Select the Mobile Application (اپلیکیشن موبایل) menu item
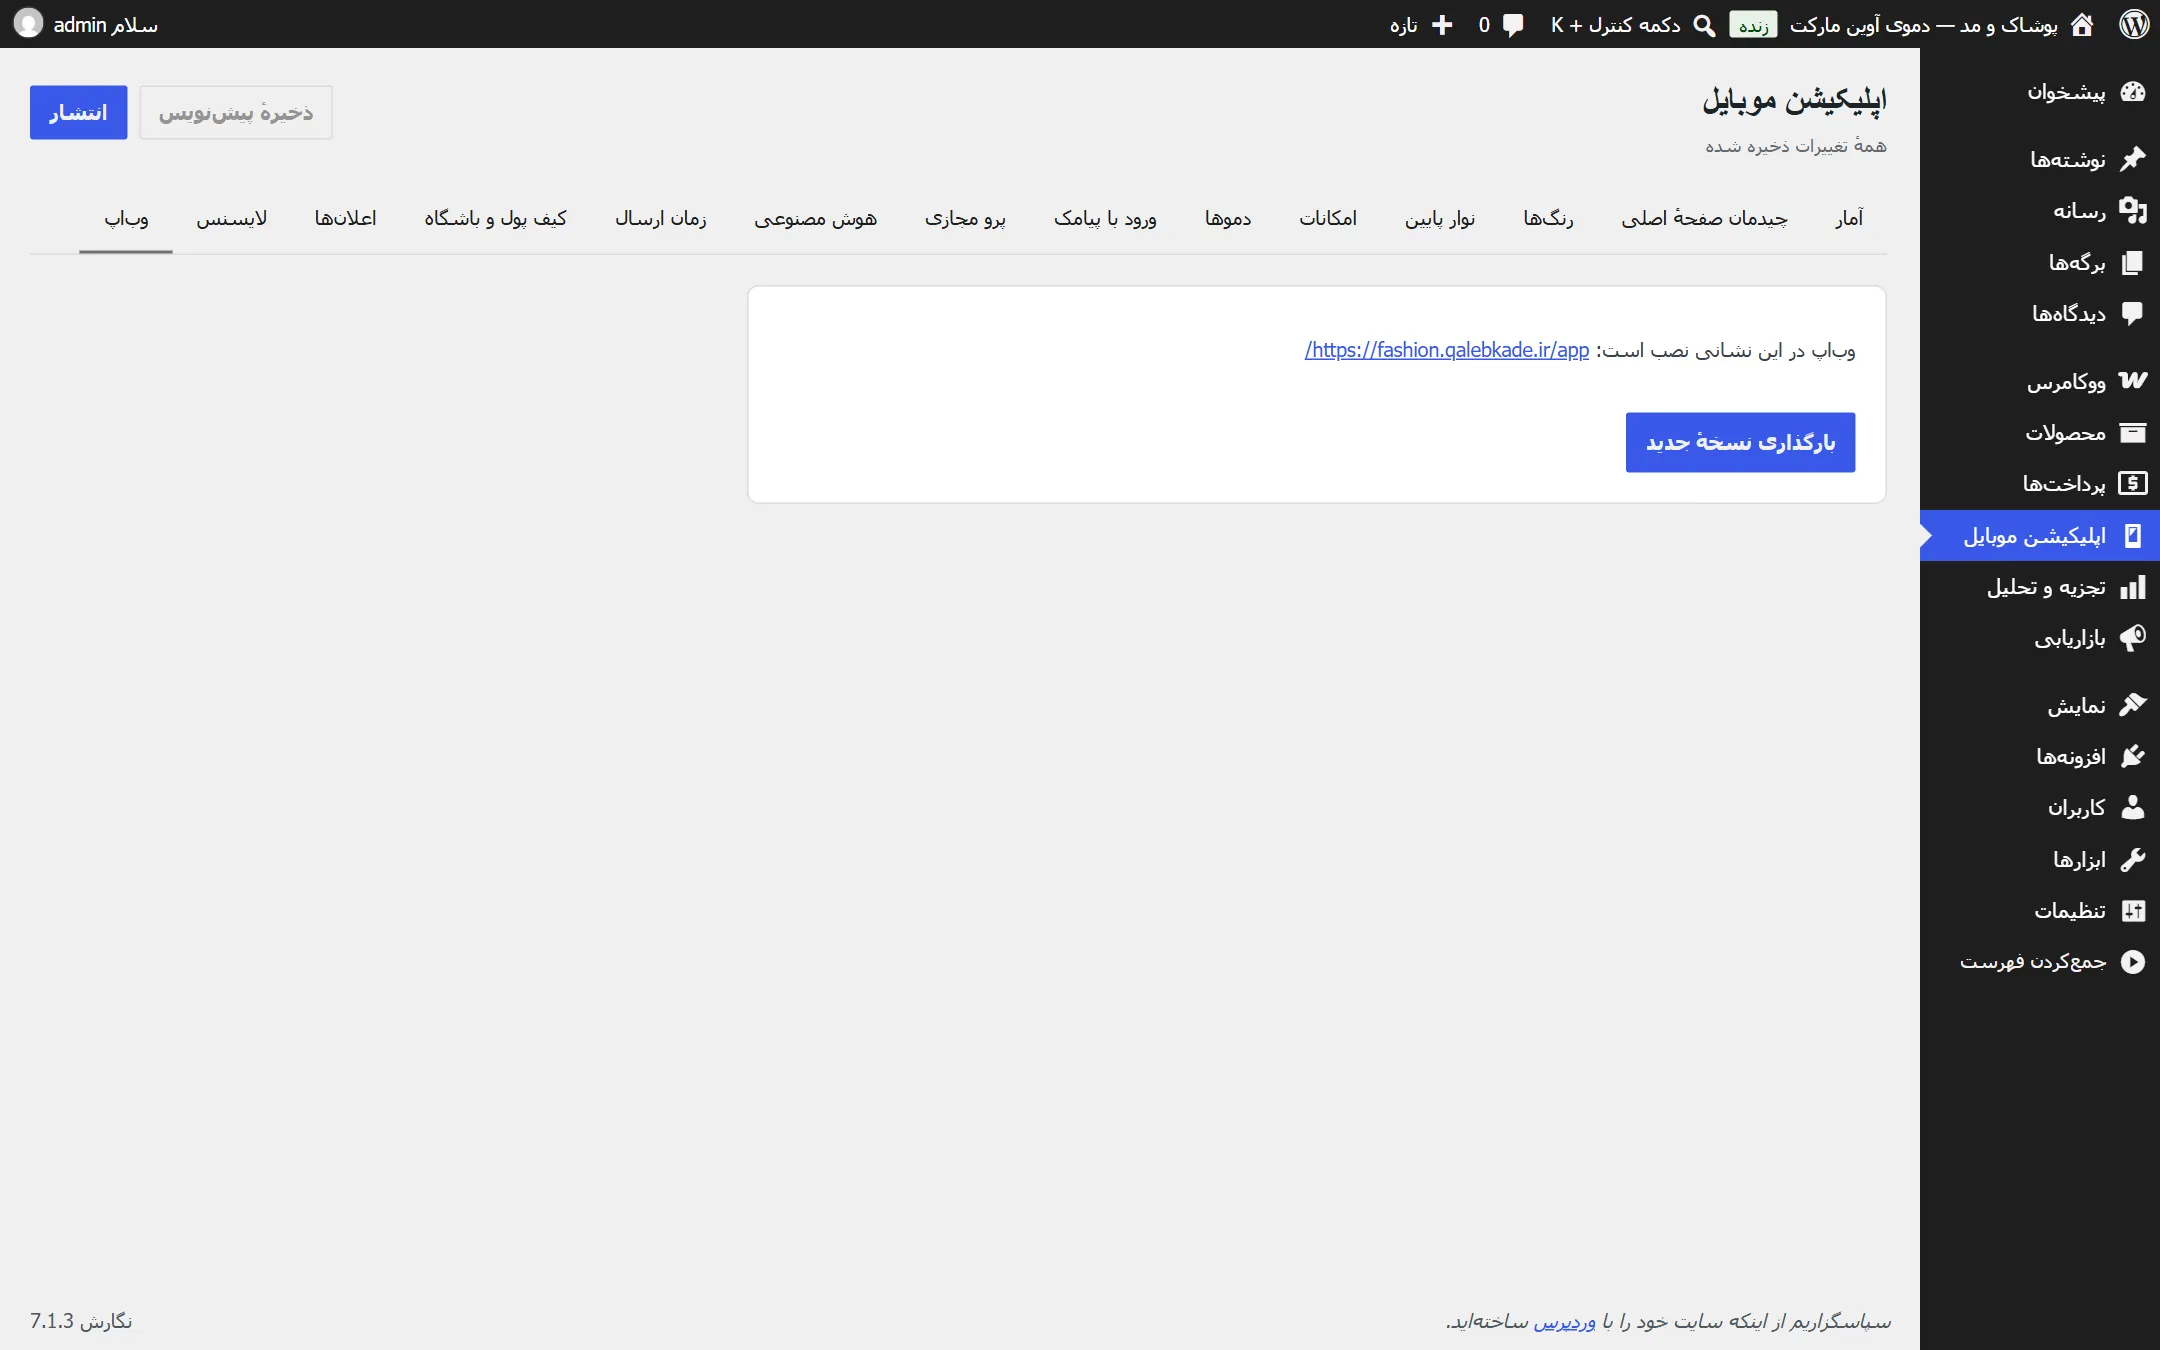 (x=2040, y=536)
